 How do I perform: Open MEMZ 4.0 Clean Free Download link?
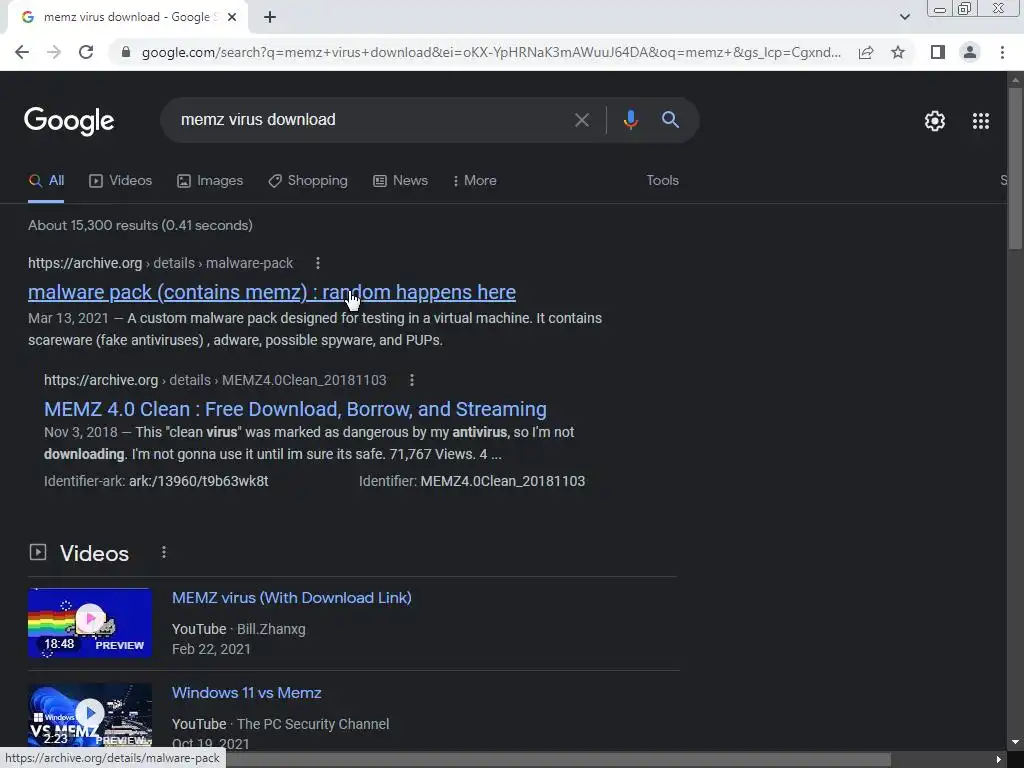tap(295, 409)
